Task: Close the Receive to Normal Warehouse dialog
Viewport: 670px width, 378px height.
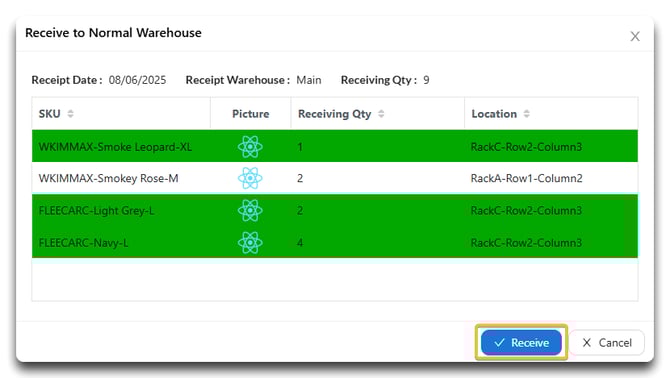Action: pyautogui.click(x=635, y=36)
